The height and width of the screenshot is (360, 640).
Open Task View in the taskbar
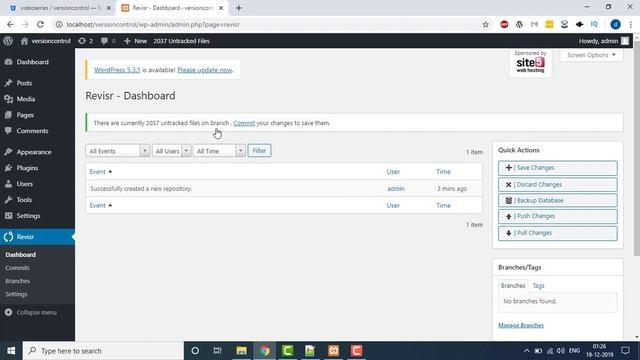tap(218, 351)
